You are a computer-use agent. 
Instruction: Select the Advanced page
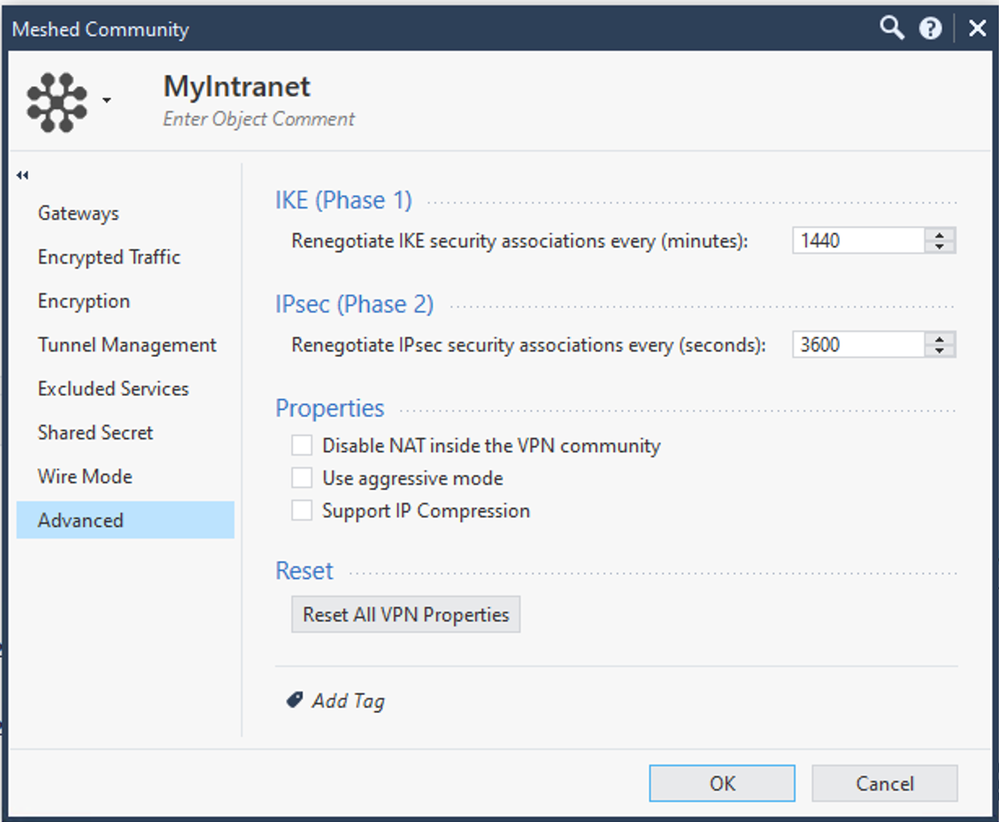click(x=126, y=520)
